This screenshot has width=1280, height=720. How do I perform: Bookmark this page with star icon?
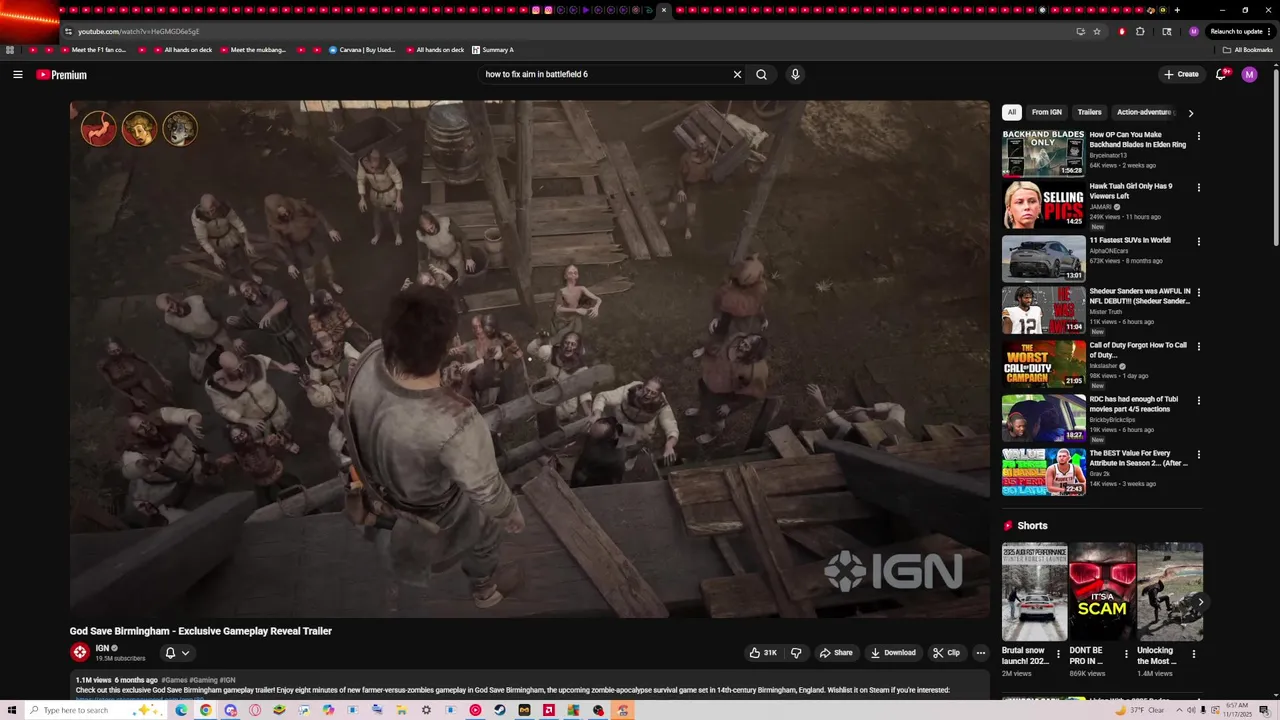(x=1097, y=31)
